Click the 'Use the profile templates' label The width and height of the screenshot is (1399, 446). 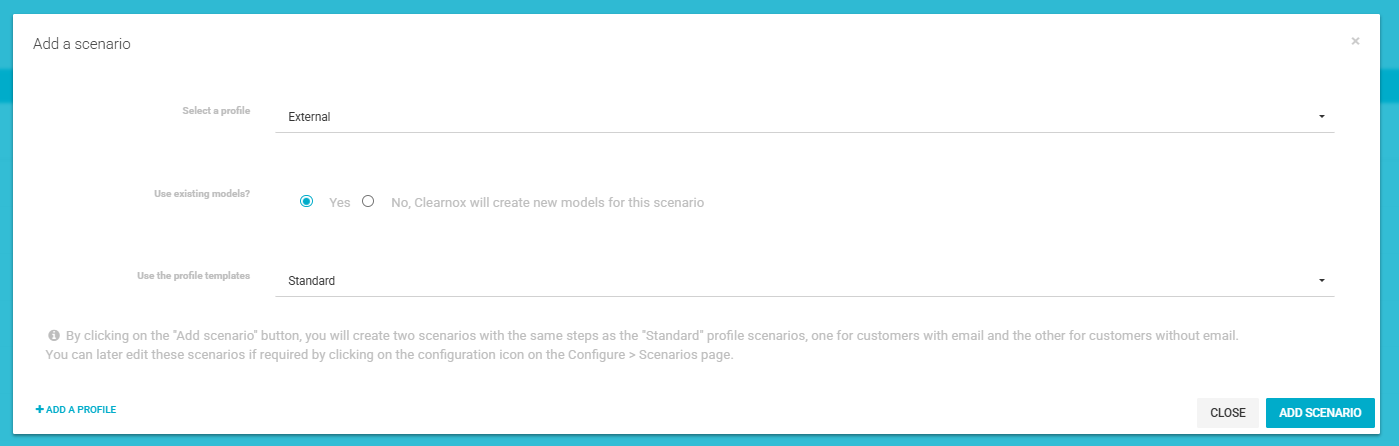click(194, 275)
